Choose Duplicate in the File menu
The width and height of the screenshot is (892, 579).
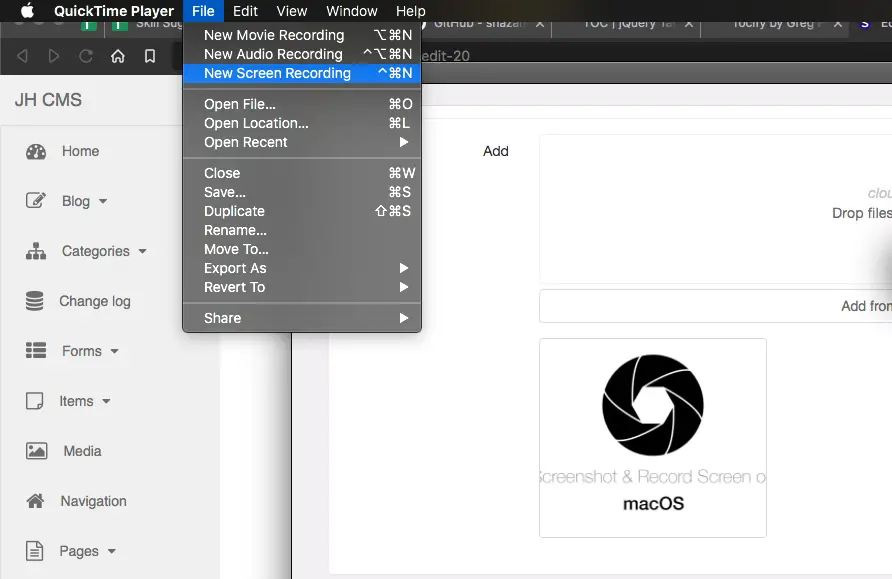tap(302, 211)
